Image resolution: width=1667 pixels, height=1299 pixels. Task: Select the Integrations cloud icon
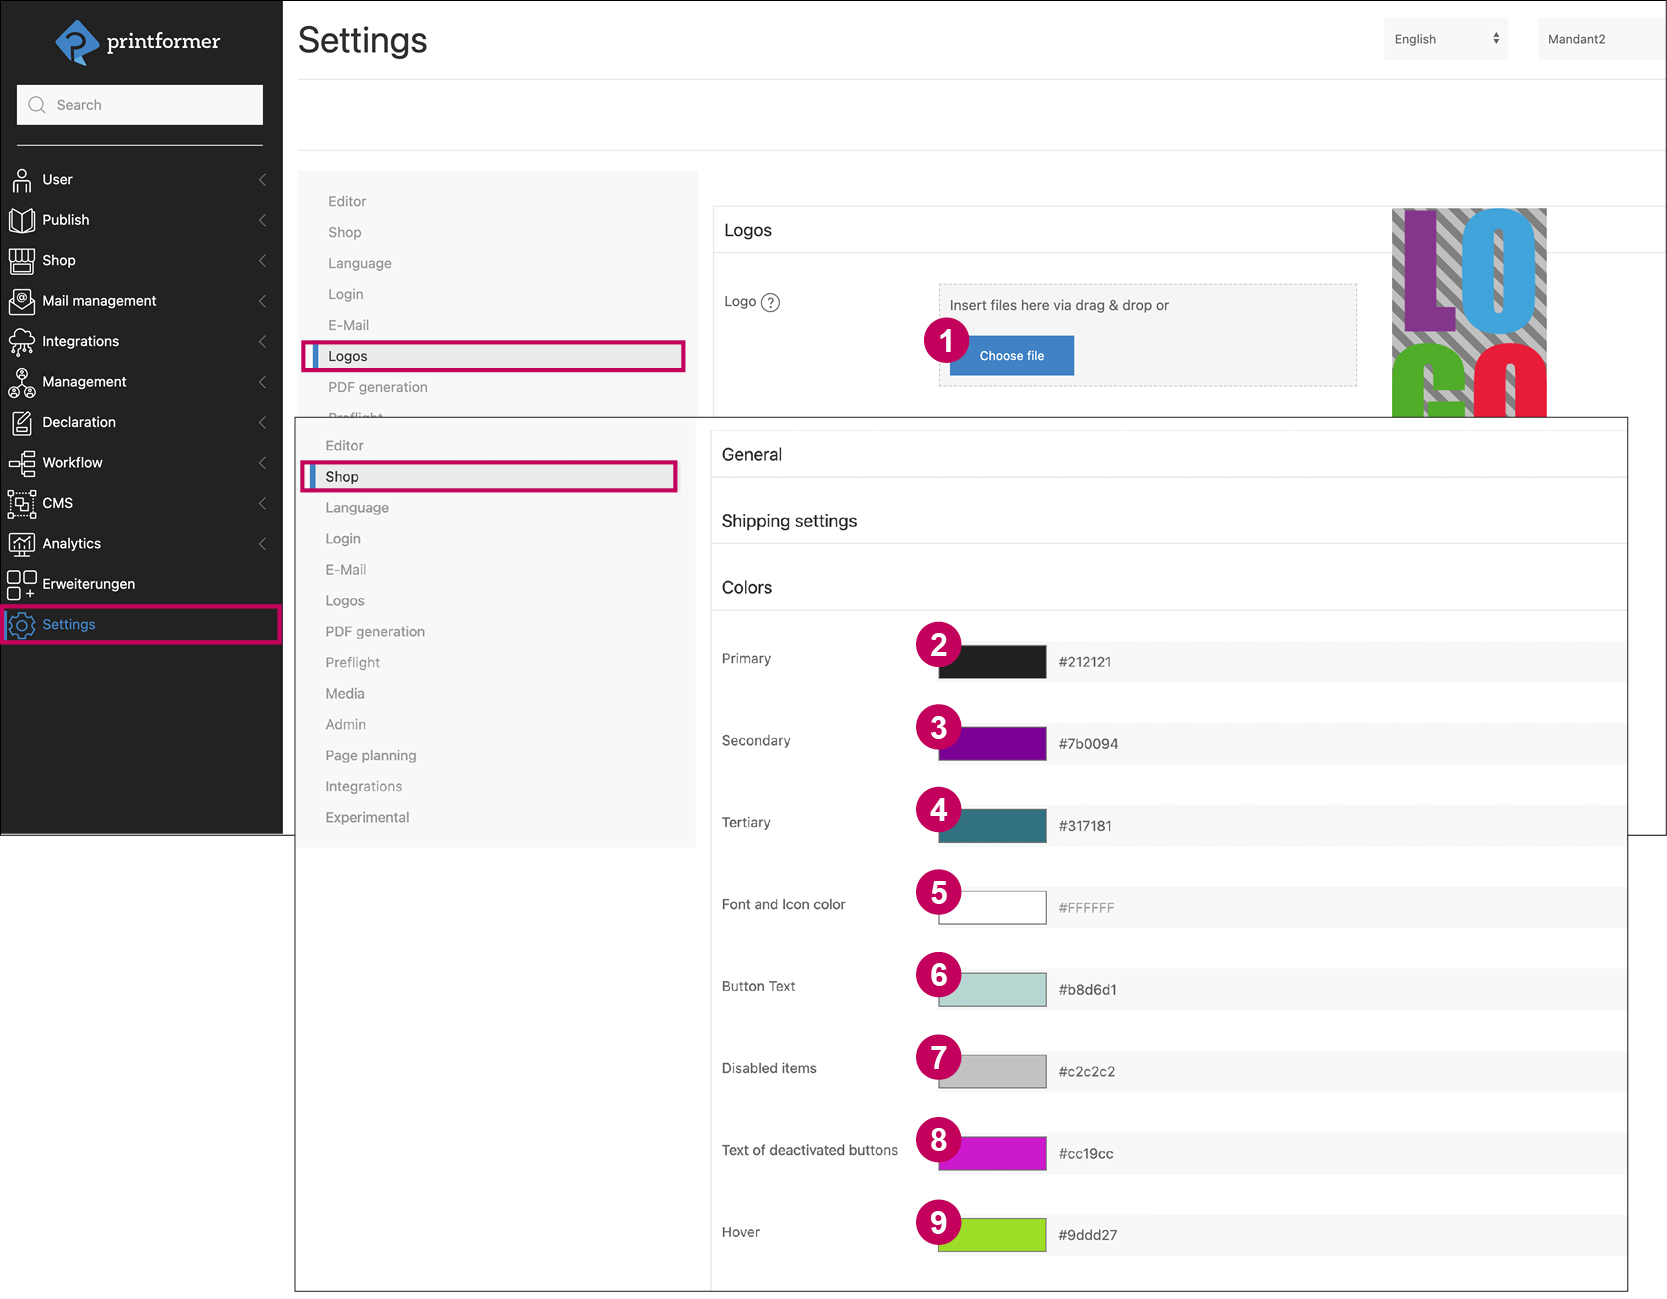coord(22,341)
